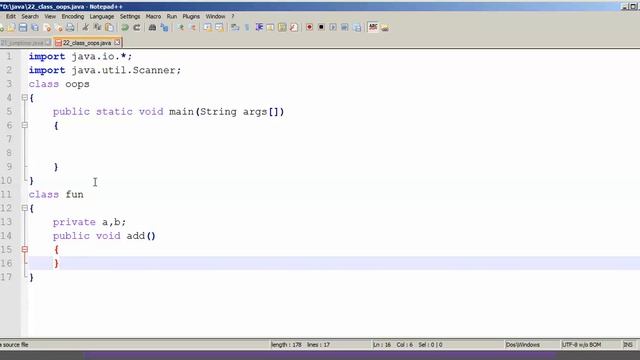
Task: Open the Replace toolbar icon
Action: coord(164,27)
